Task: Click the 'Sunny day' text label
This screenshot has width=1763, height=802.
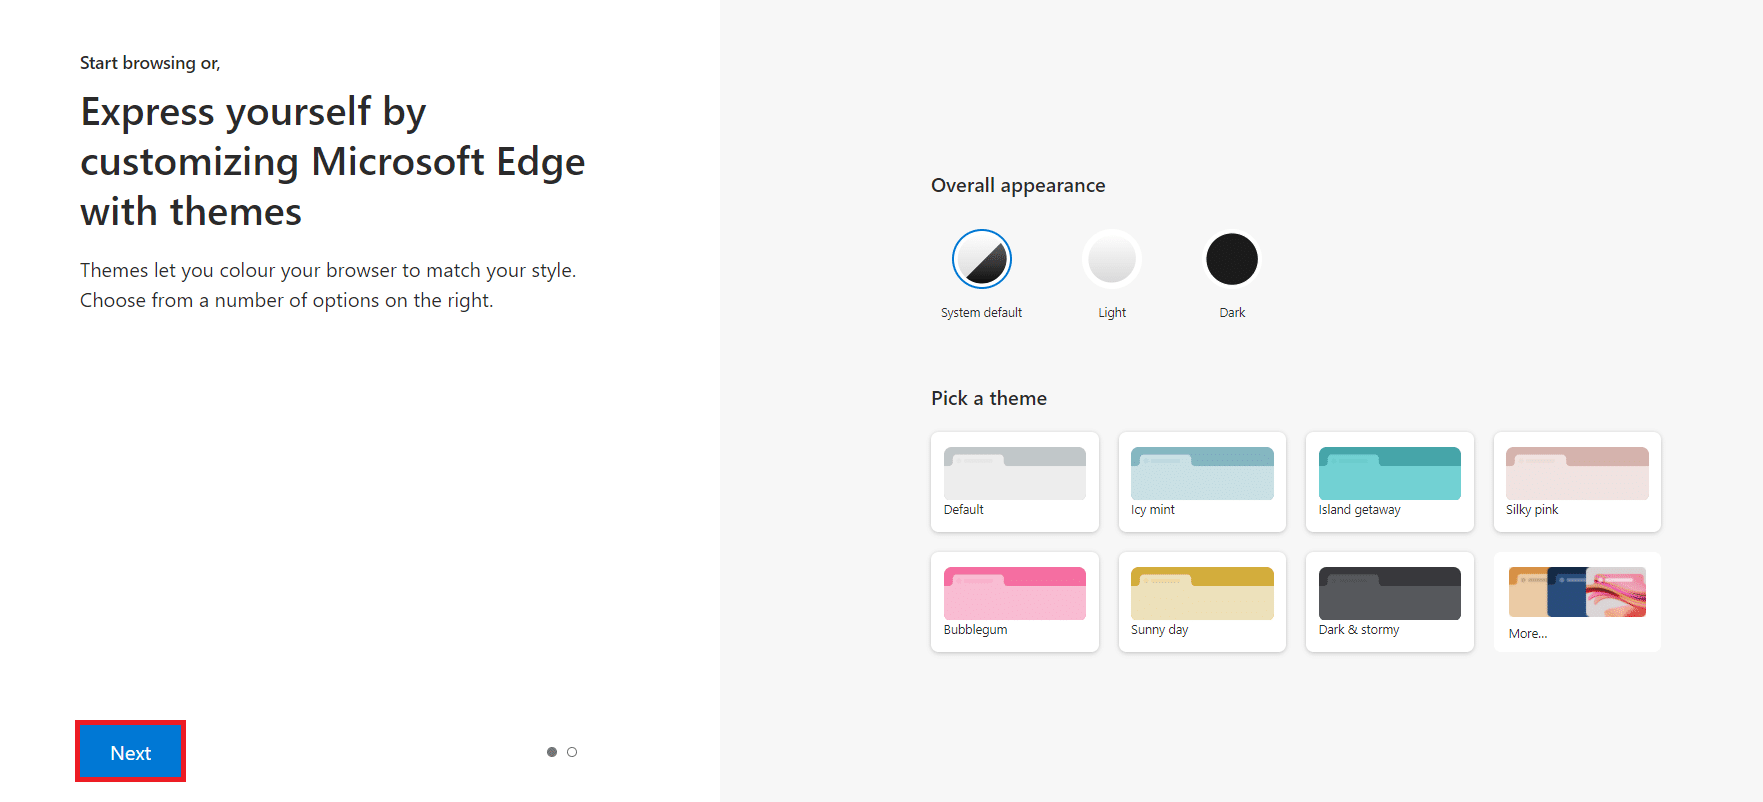Action: tap(1159, 630)
